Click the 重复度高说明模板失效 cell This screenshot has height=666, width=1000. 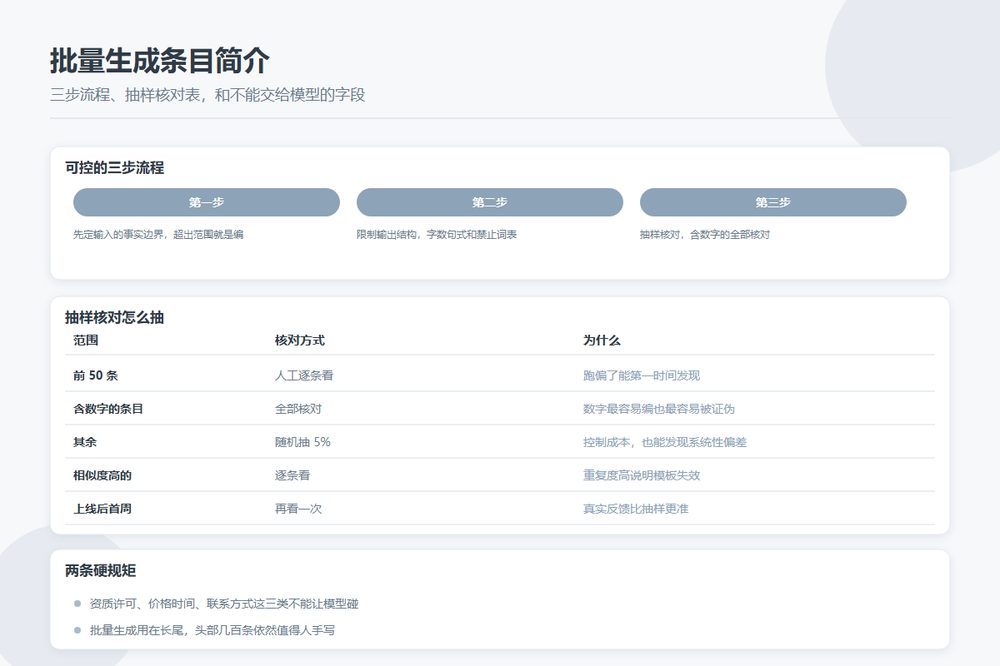point(641,475)
